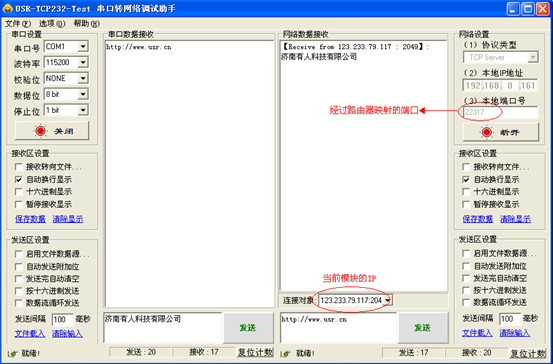Click the app icon in the title bar
553x364 pixels.
(x=7, y=8)
